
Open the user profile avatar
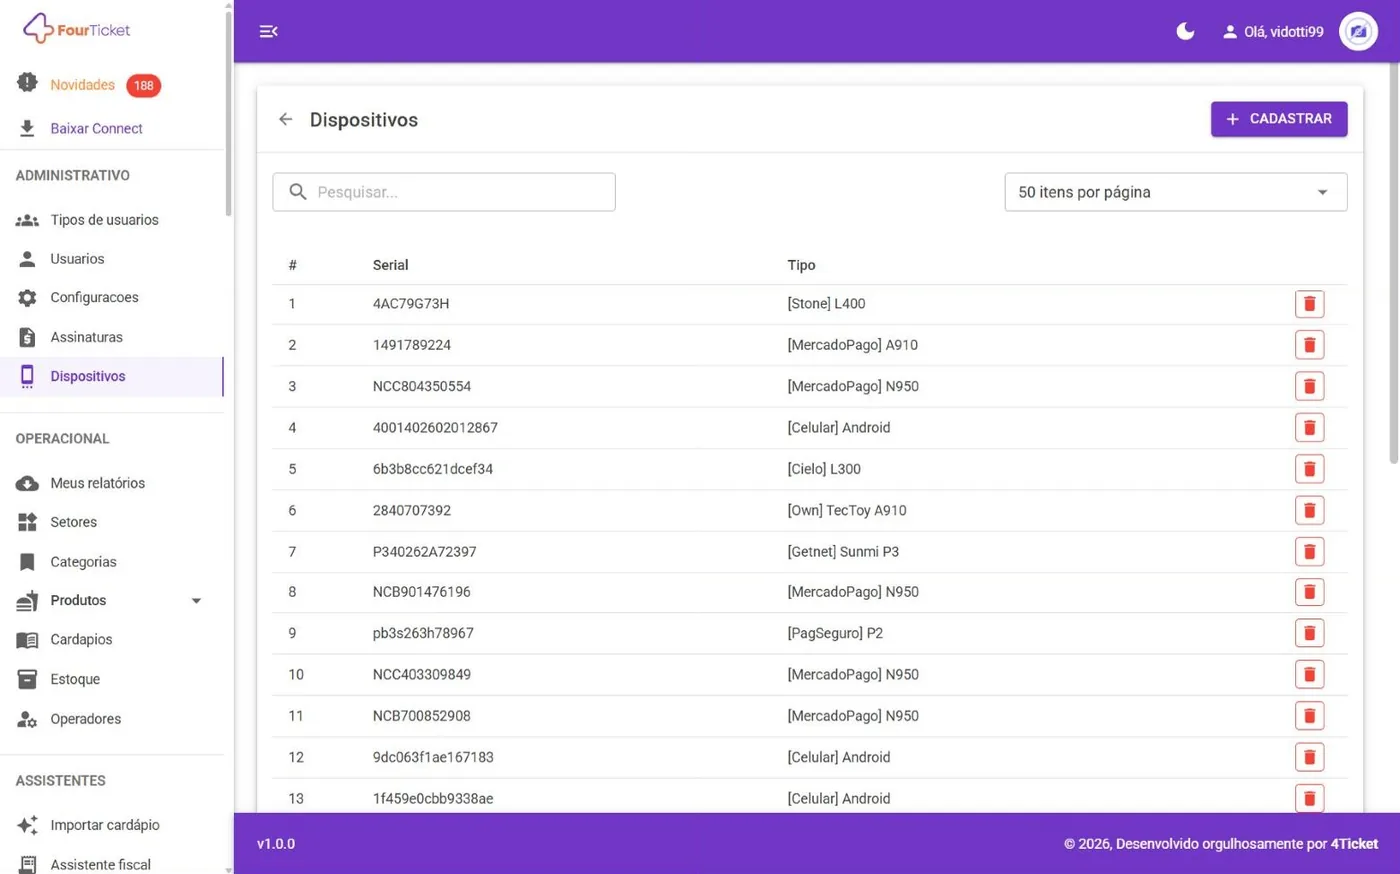pyautogui.click(x=1358, y=31)
